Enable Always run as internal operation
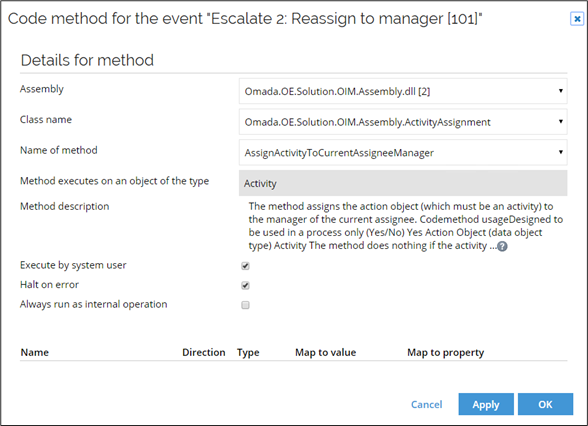The width and height of the screenshot is (588, 426). point(245,305)
